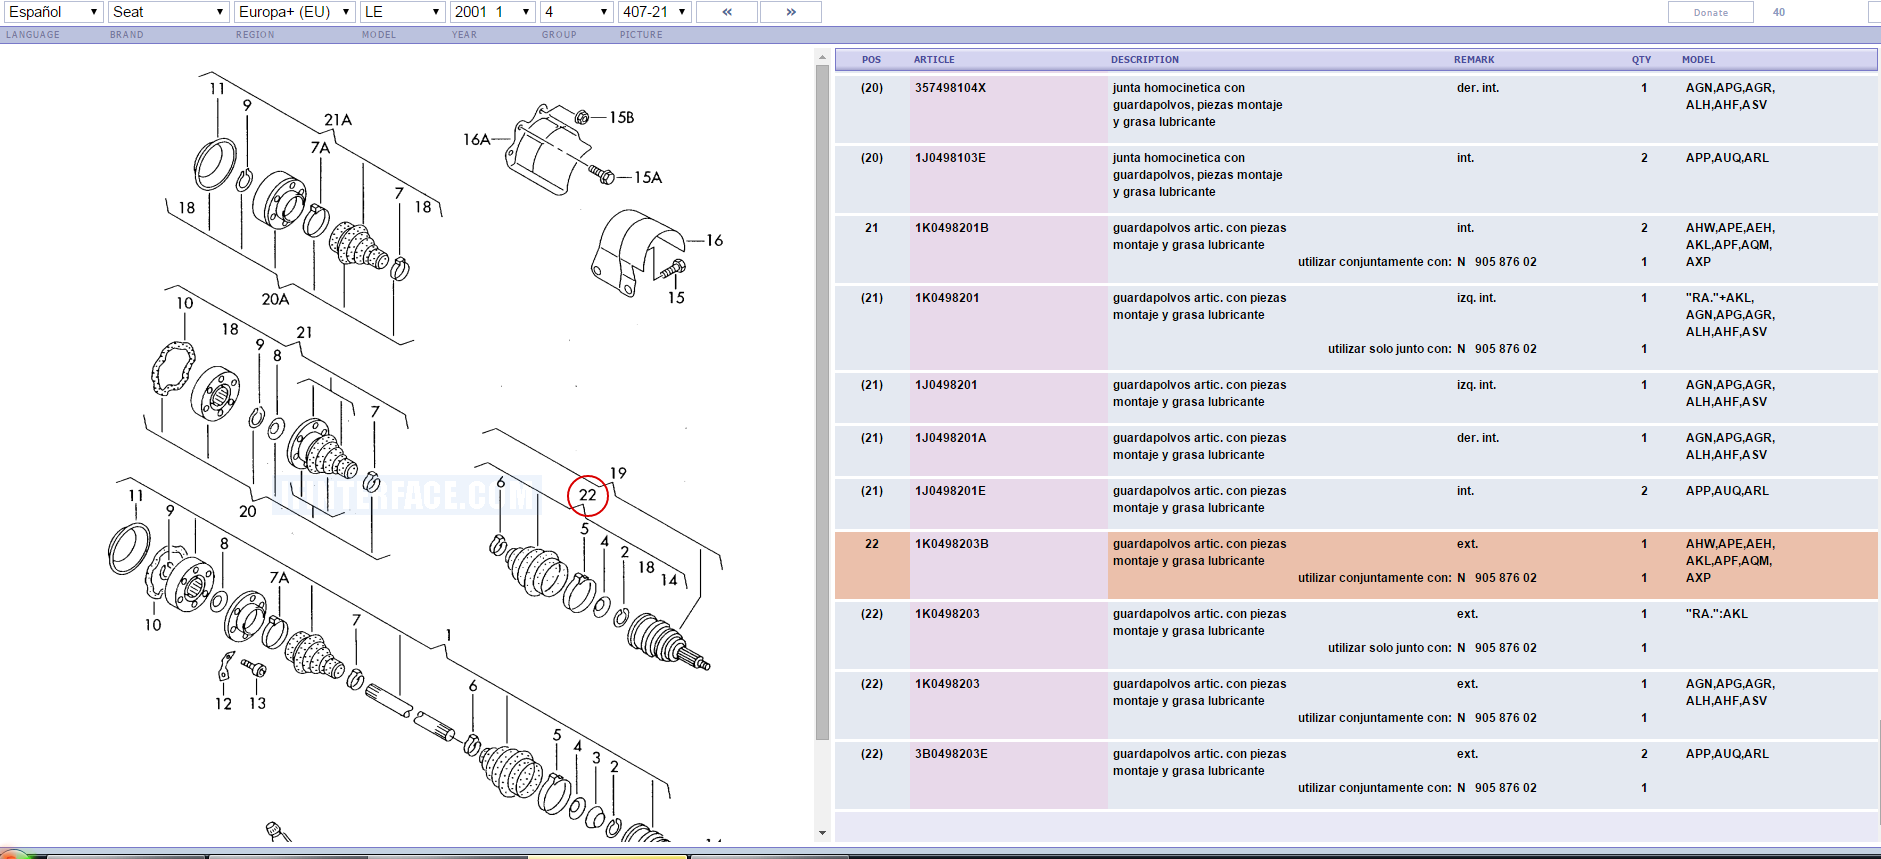The width and height of the screenshot is (1881, 859).
Task: Click position label 16A in diagram
Action: [476, 139]
